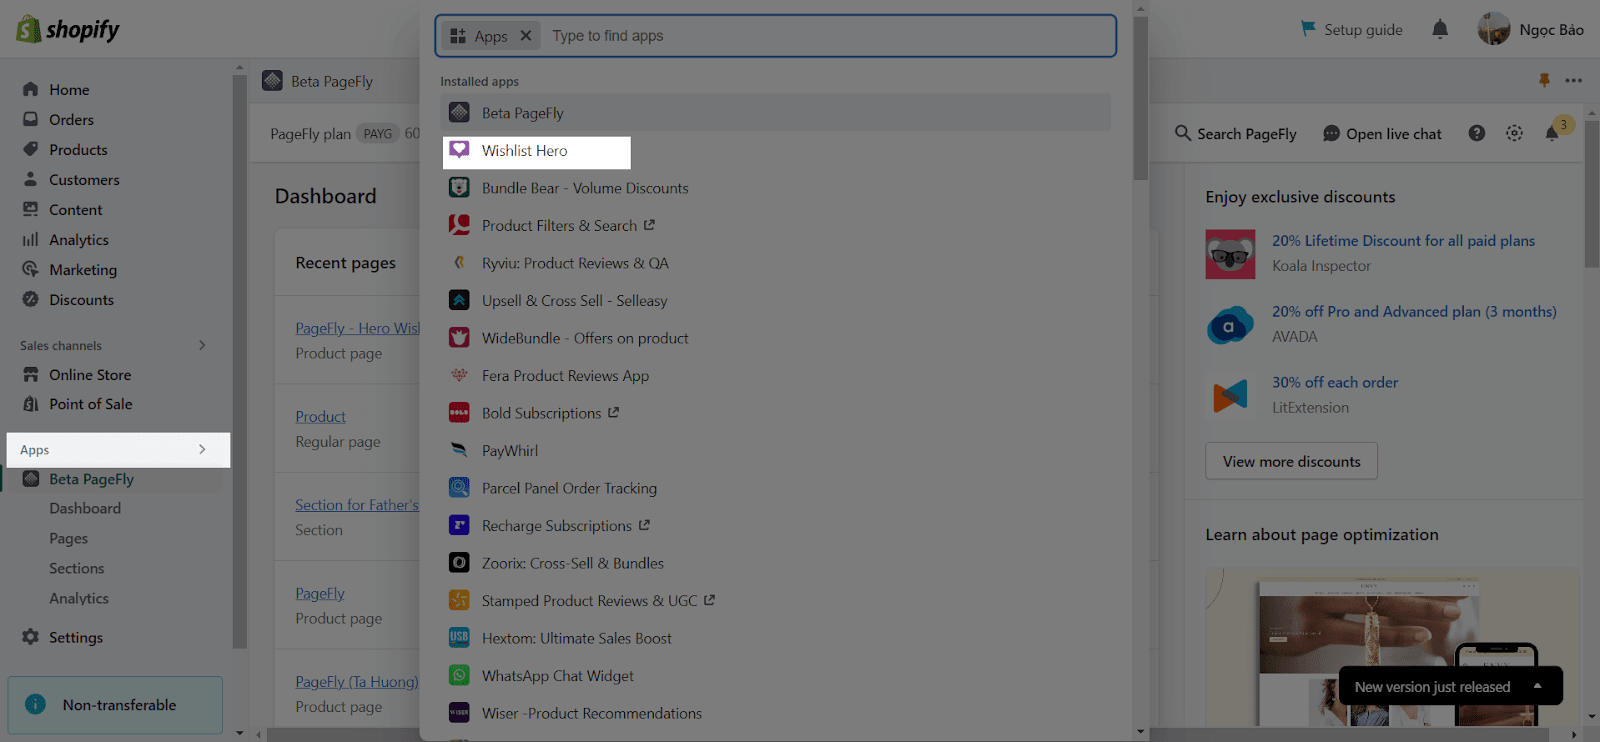The image size is (1600, 742).
Task: Open PayWhirl app
Action: 510,451
